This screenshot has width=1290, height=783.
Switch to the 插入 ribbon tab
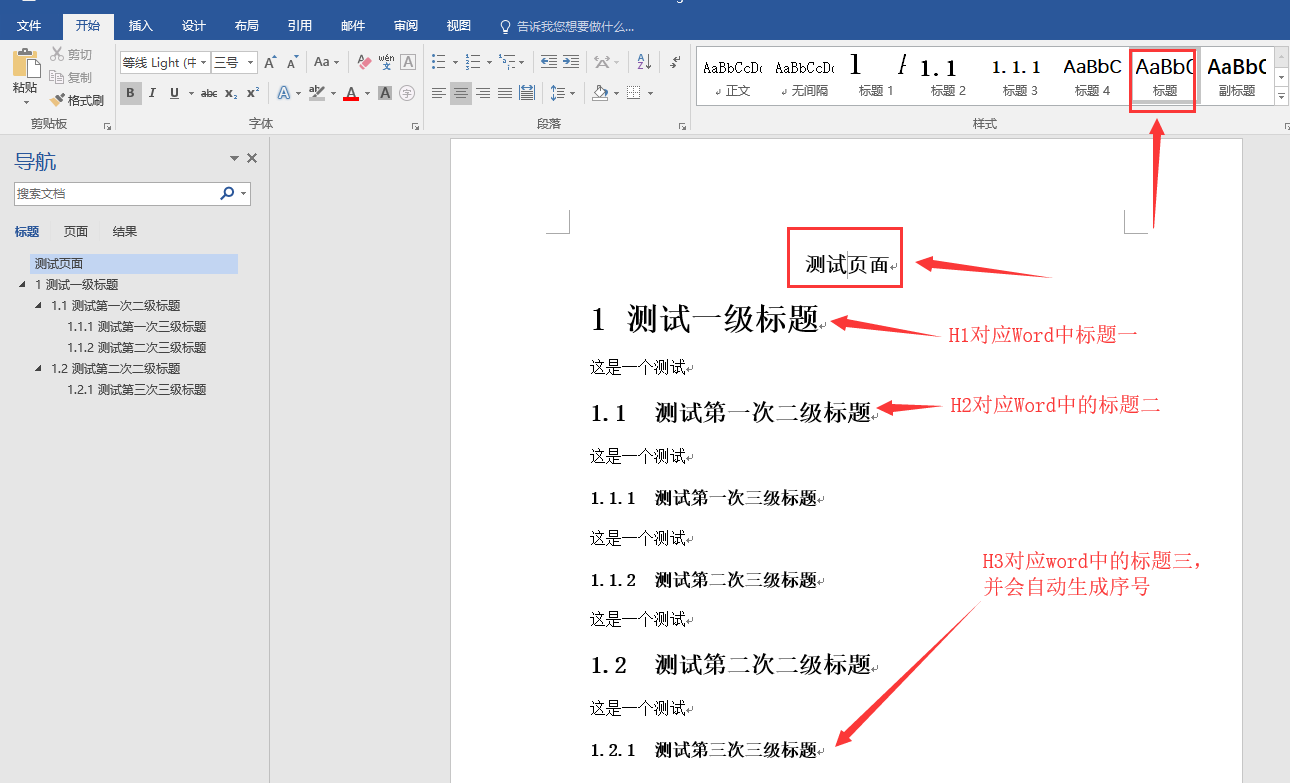pos(140,25)
